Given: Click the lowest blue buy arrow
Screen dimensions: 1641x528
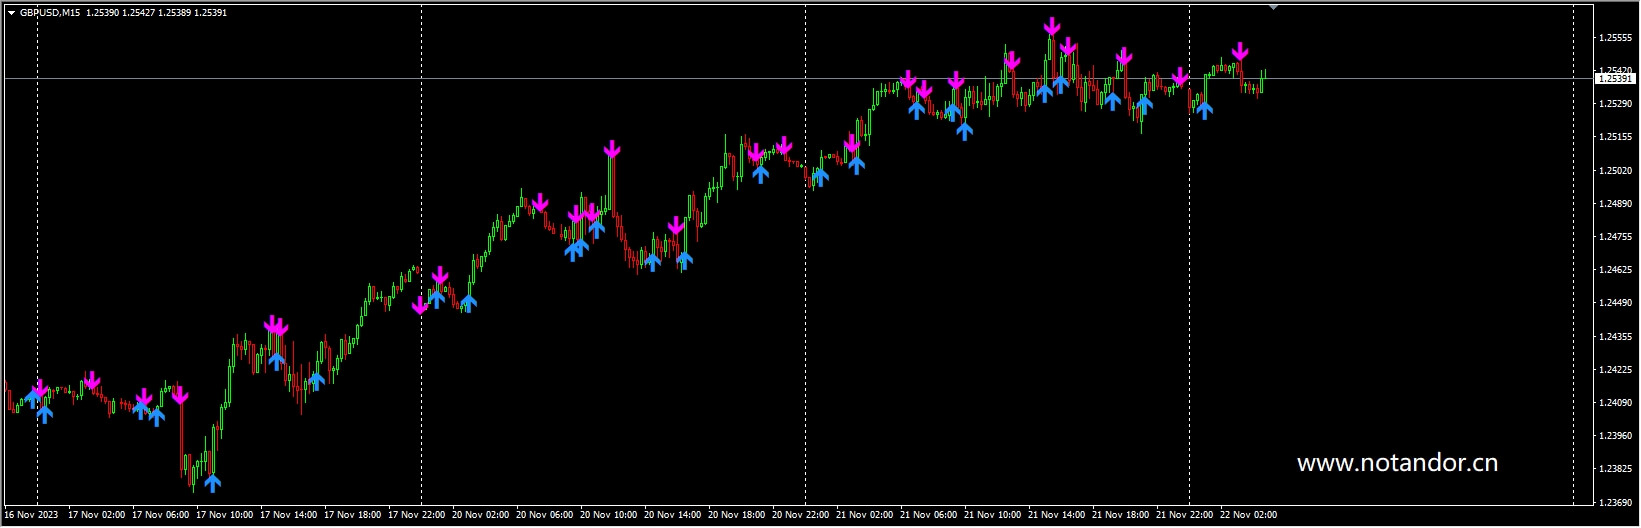Looking at the screenshot, I should [x=212, y=483].
